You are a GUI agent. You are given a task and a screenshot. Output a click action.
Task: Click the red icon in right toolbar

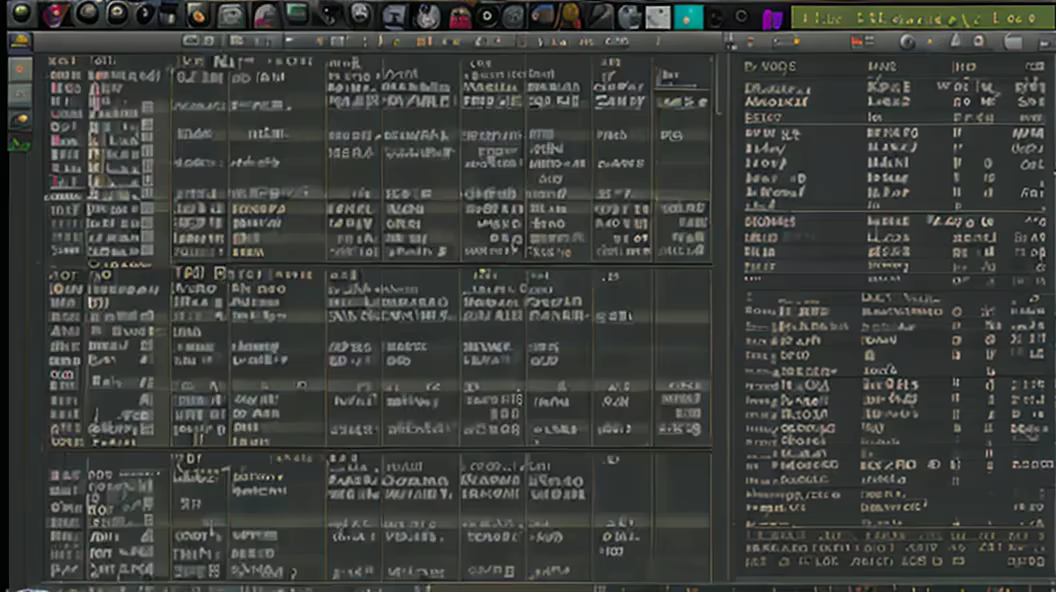(856, 42)
